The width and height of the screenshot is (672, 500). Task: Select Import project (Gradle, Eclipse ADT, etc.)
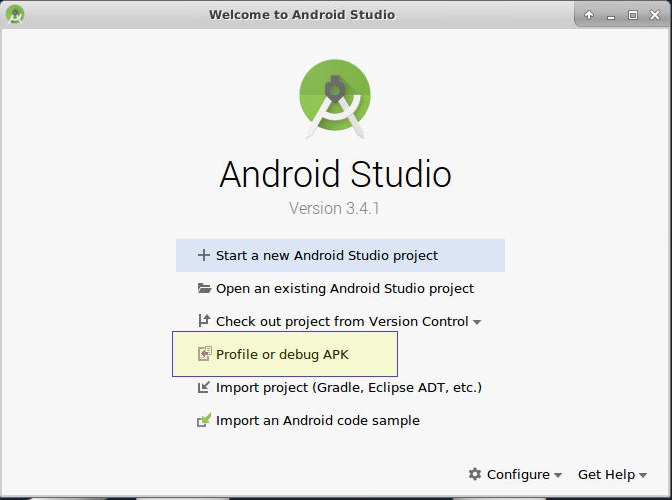(349, 387)
